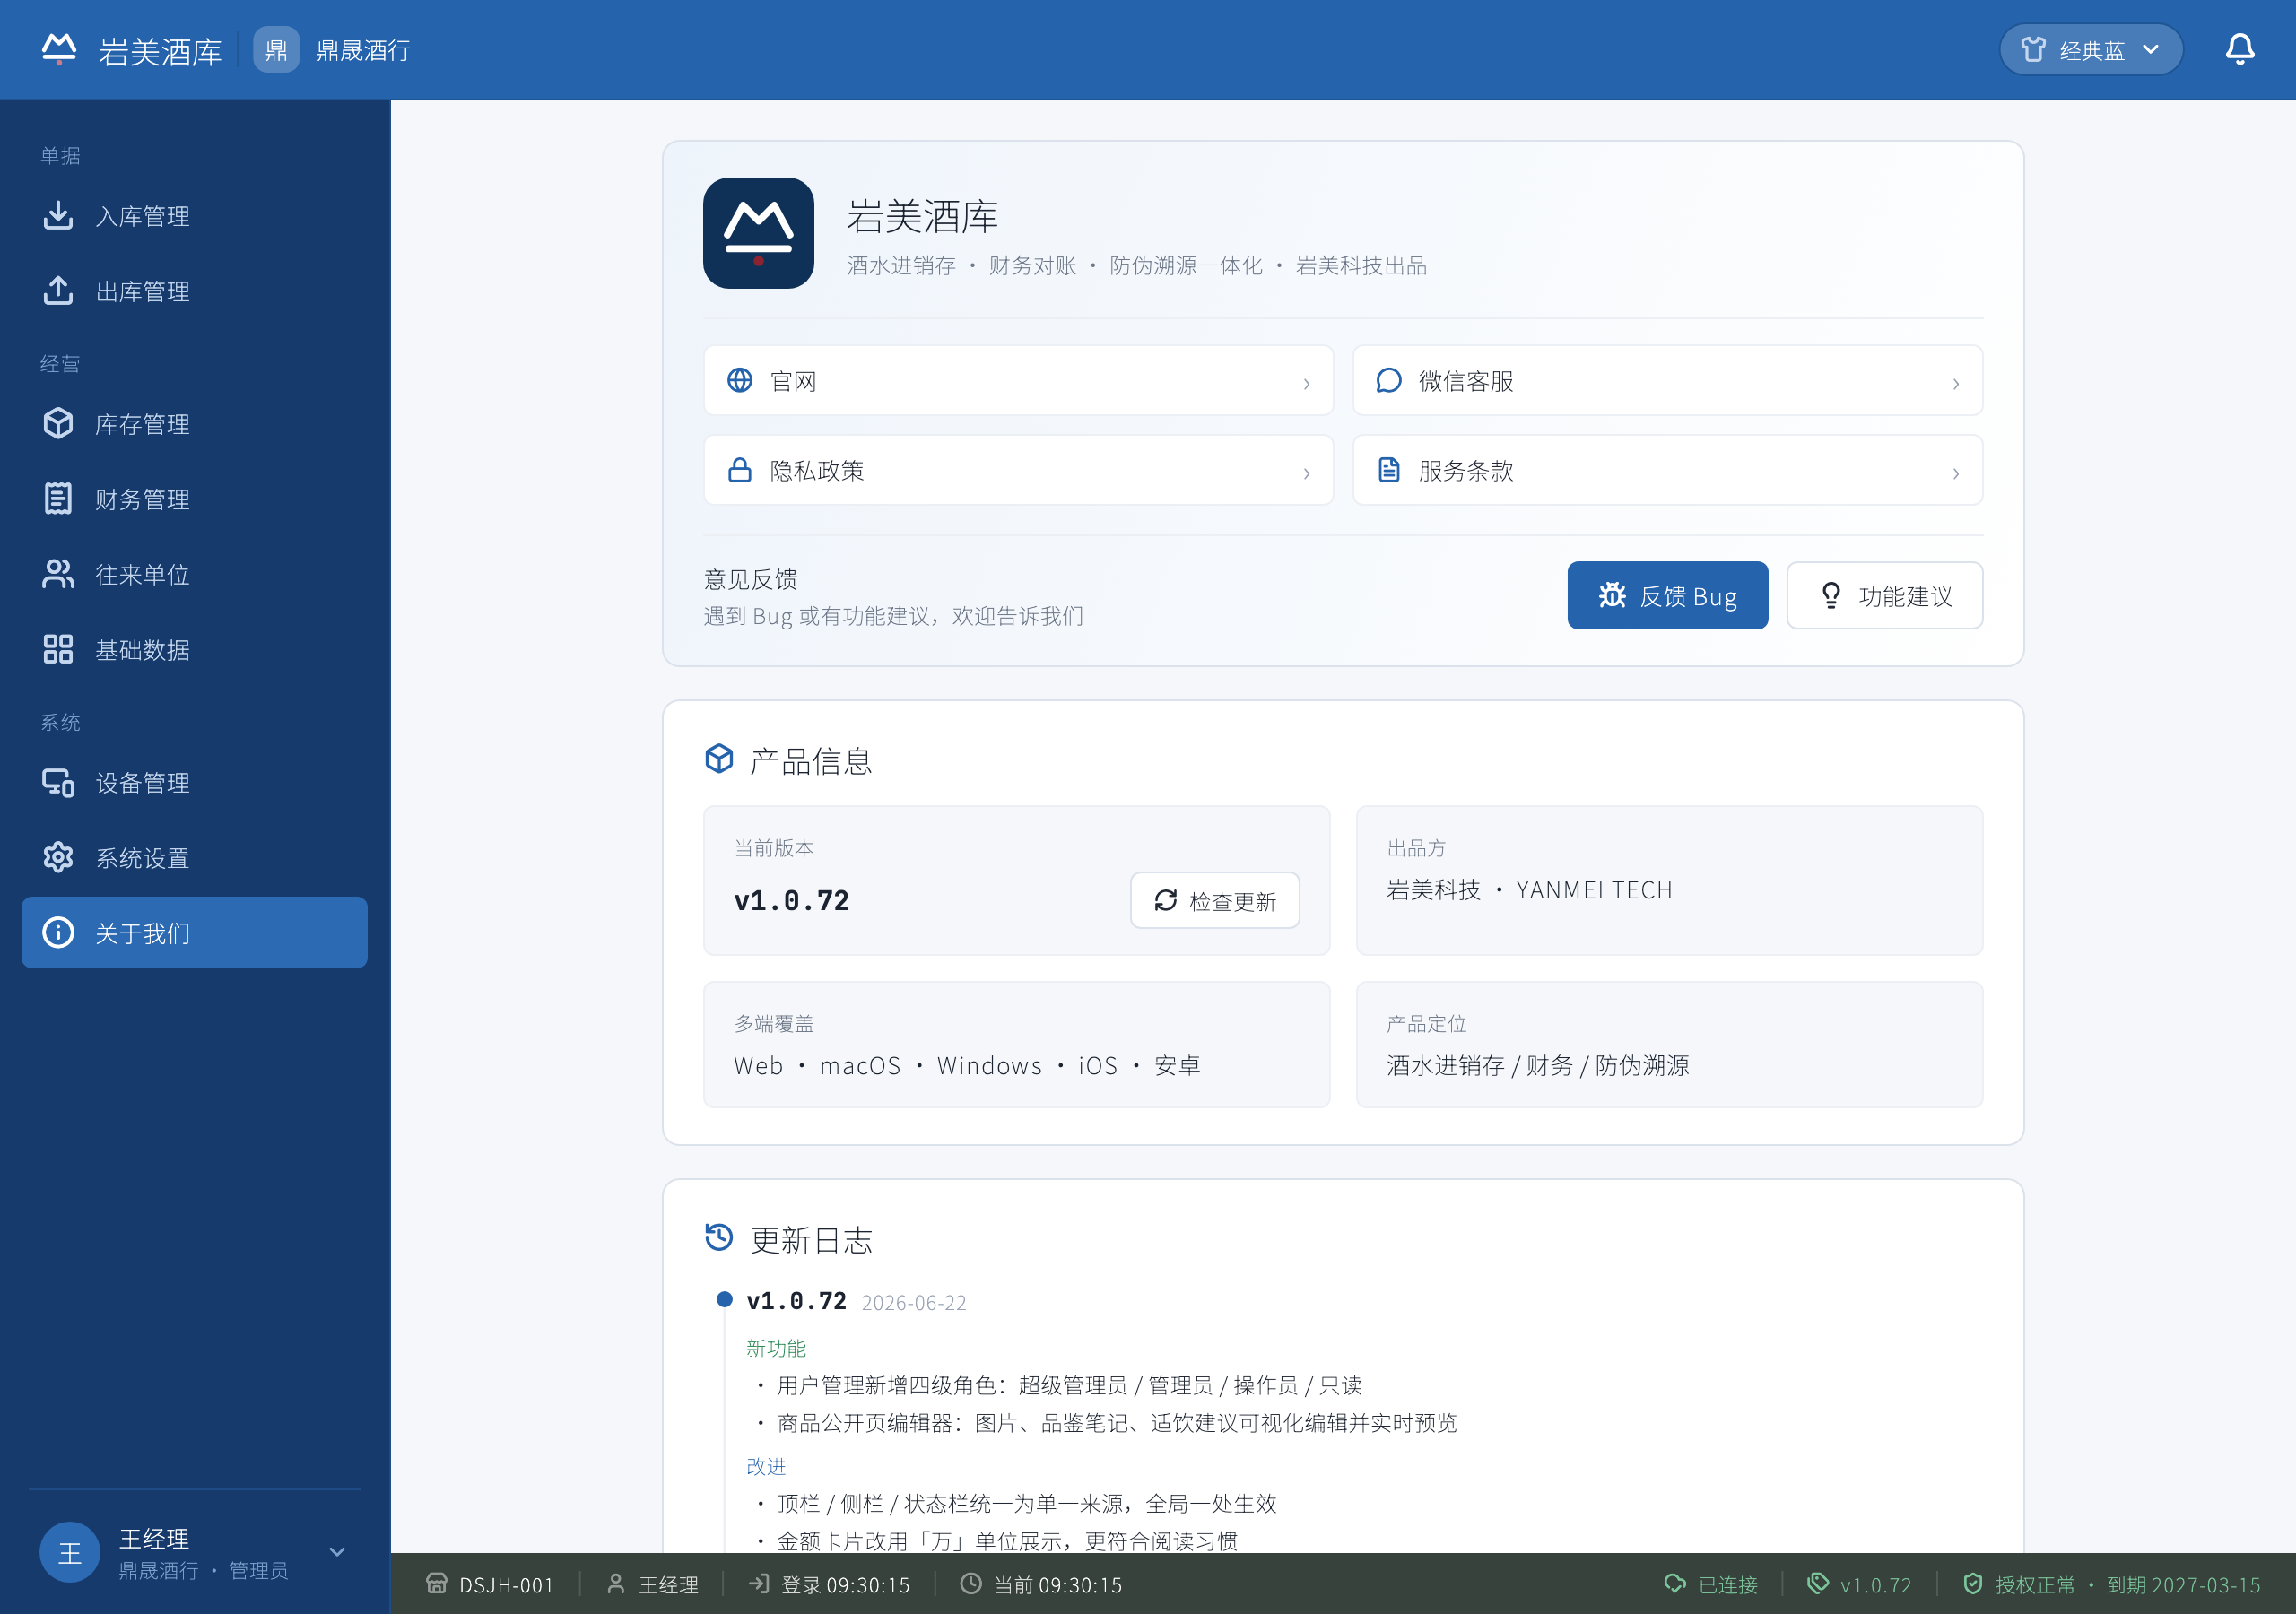
Task: Click the 王经理 user icon in status bar
Action: pos(616,1584)
